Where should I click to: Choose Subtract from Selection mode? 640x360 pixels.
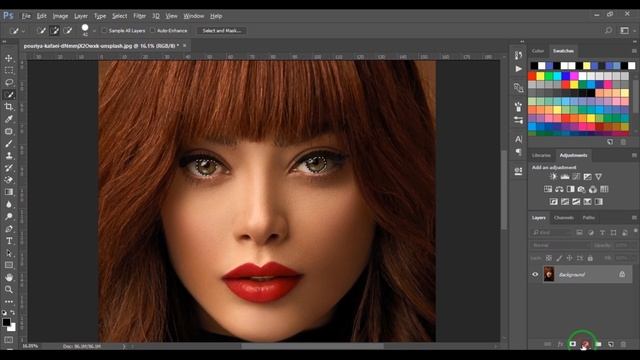pos(68,31)
